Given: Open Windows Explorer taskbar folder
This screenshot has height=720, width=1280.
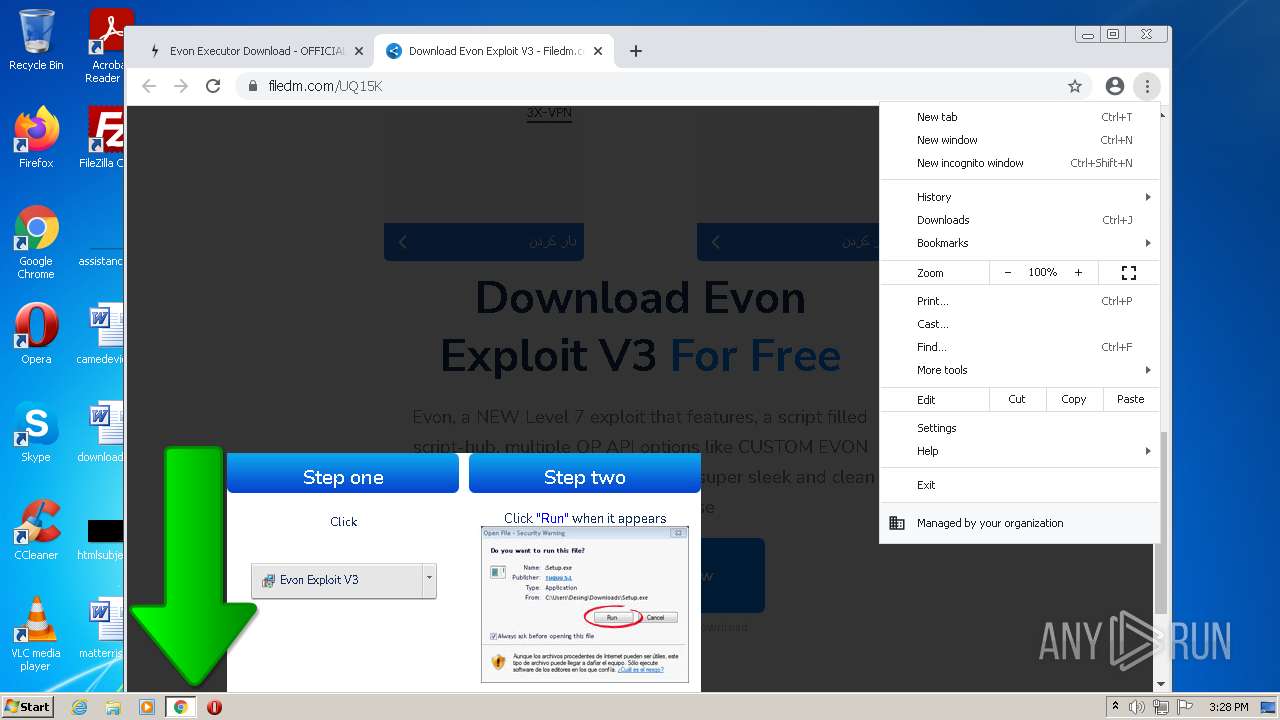Looking at the screenshot, I should click(x=113, y=707).
